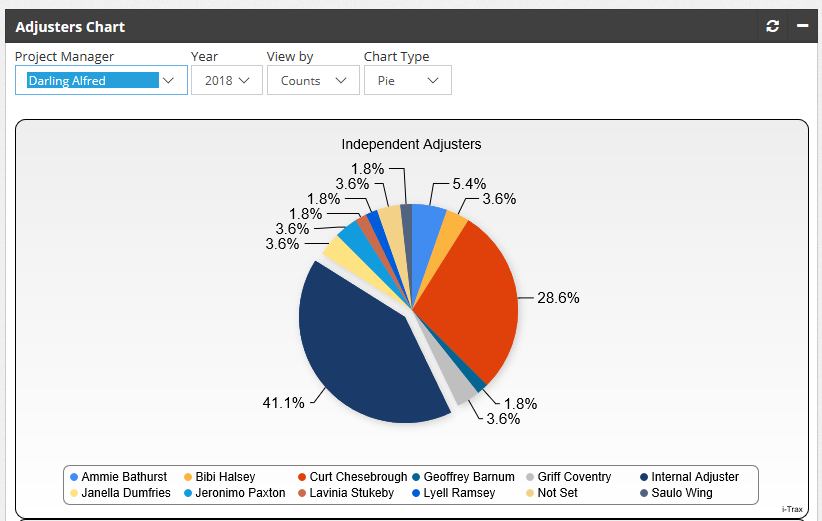Toggle Ammie Bathurst legend item

pyautogui.click(x=123, y=477)
